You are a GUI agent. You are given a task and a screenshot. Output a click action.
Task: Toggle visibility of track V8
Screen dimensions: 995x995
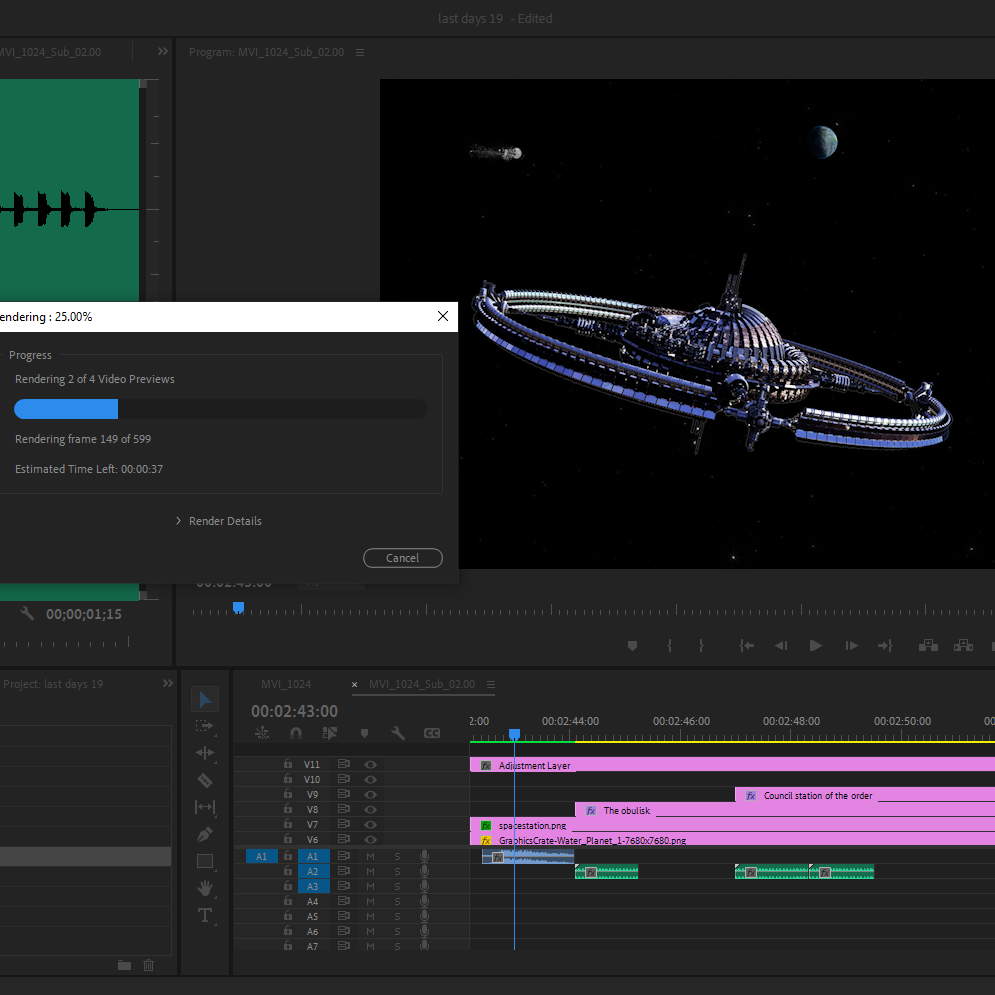[371, 810]
